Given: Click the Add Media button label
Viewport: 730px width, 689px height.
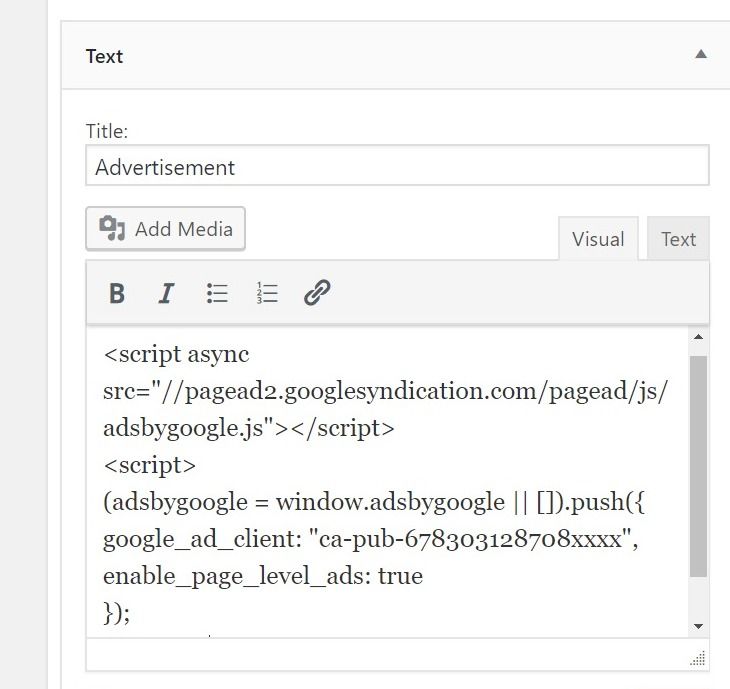Looking at the screenshot, I should click(x=184, y=229).
